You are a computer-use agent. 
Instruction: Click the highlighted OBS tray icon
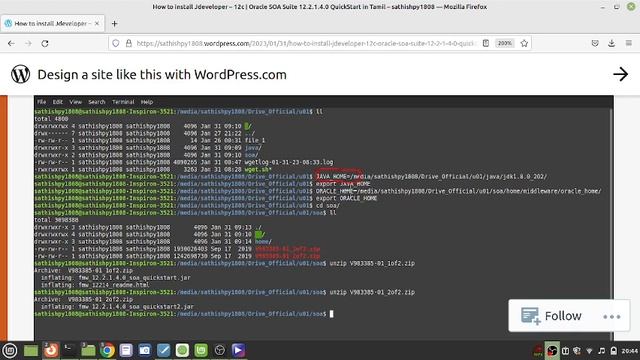pos(552,350)
